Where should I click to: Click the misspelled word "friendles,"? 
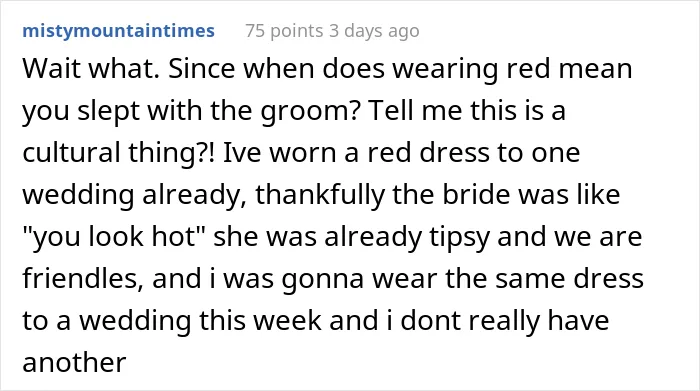83,278
